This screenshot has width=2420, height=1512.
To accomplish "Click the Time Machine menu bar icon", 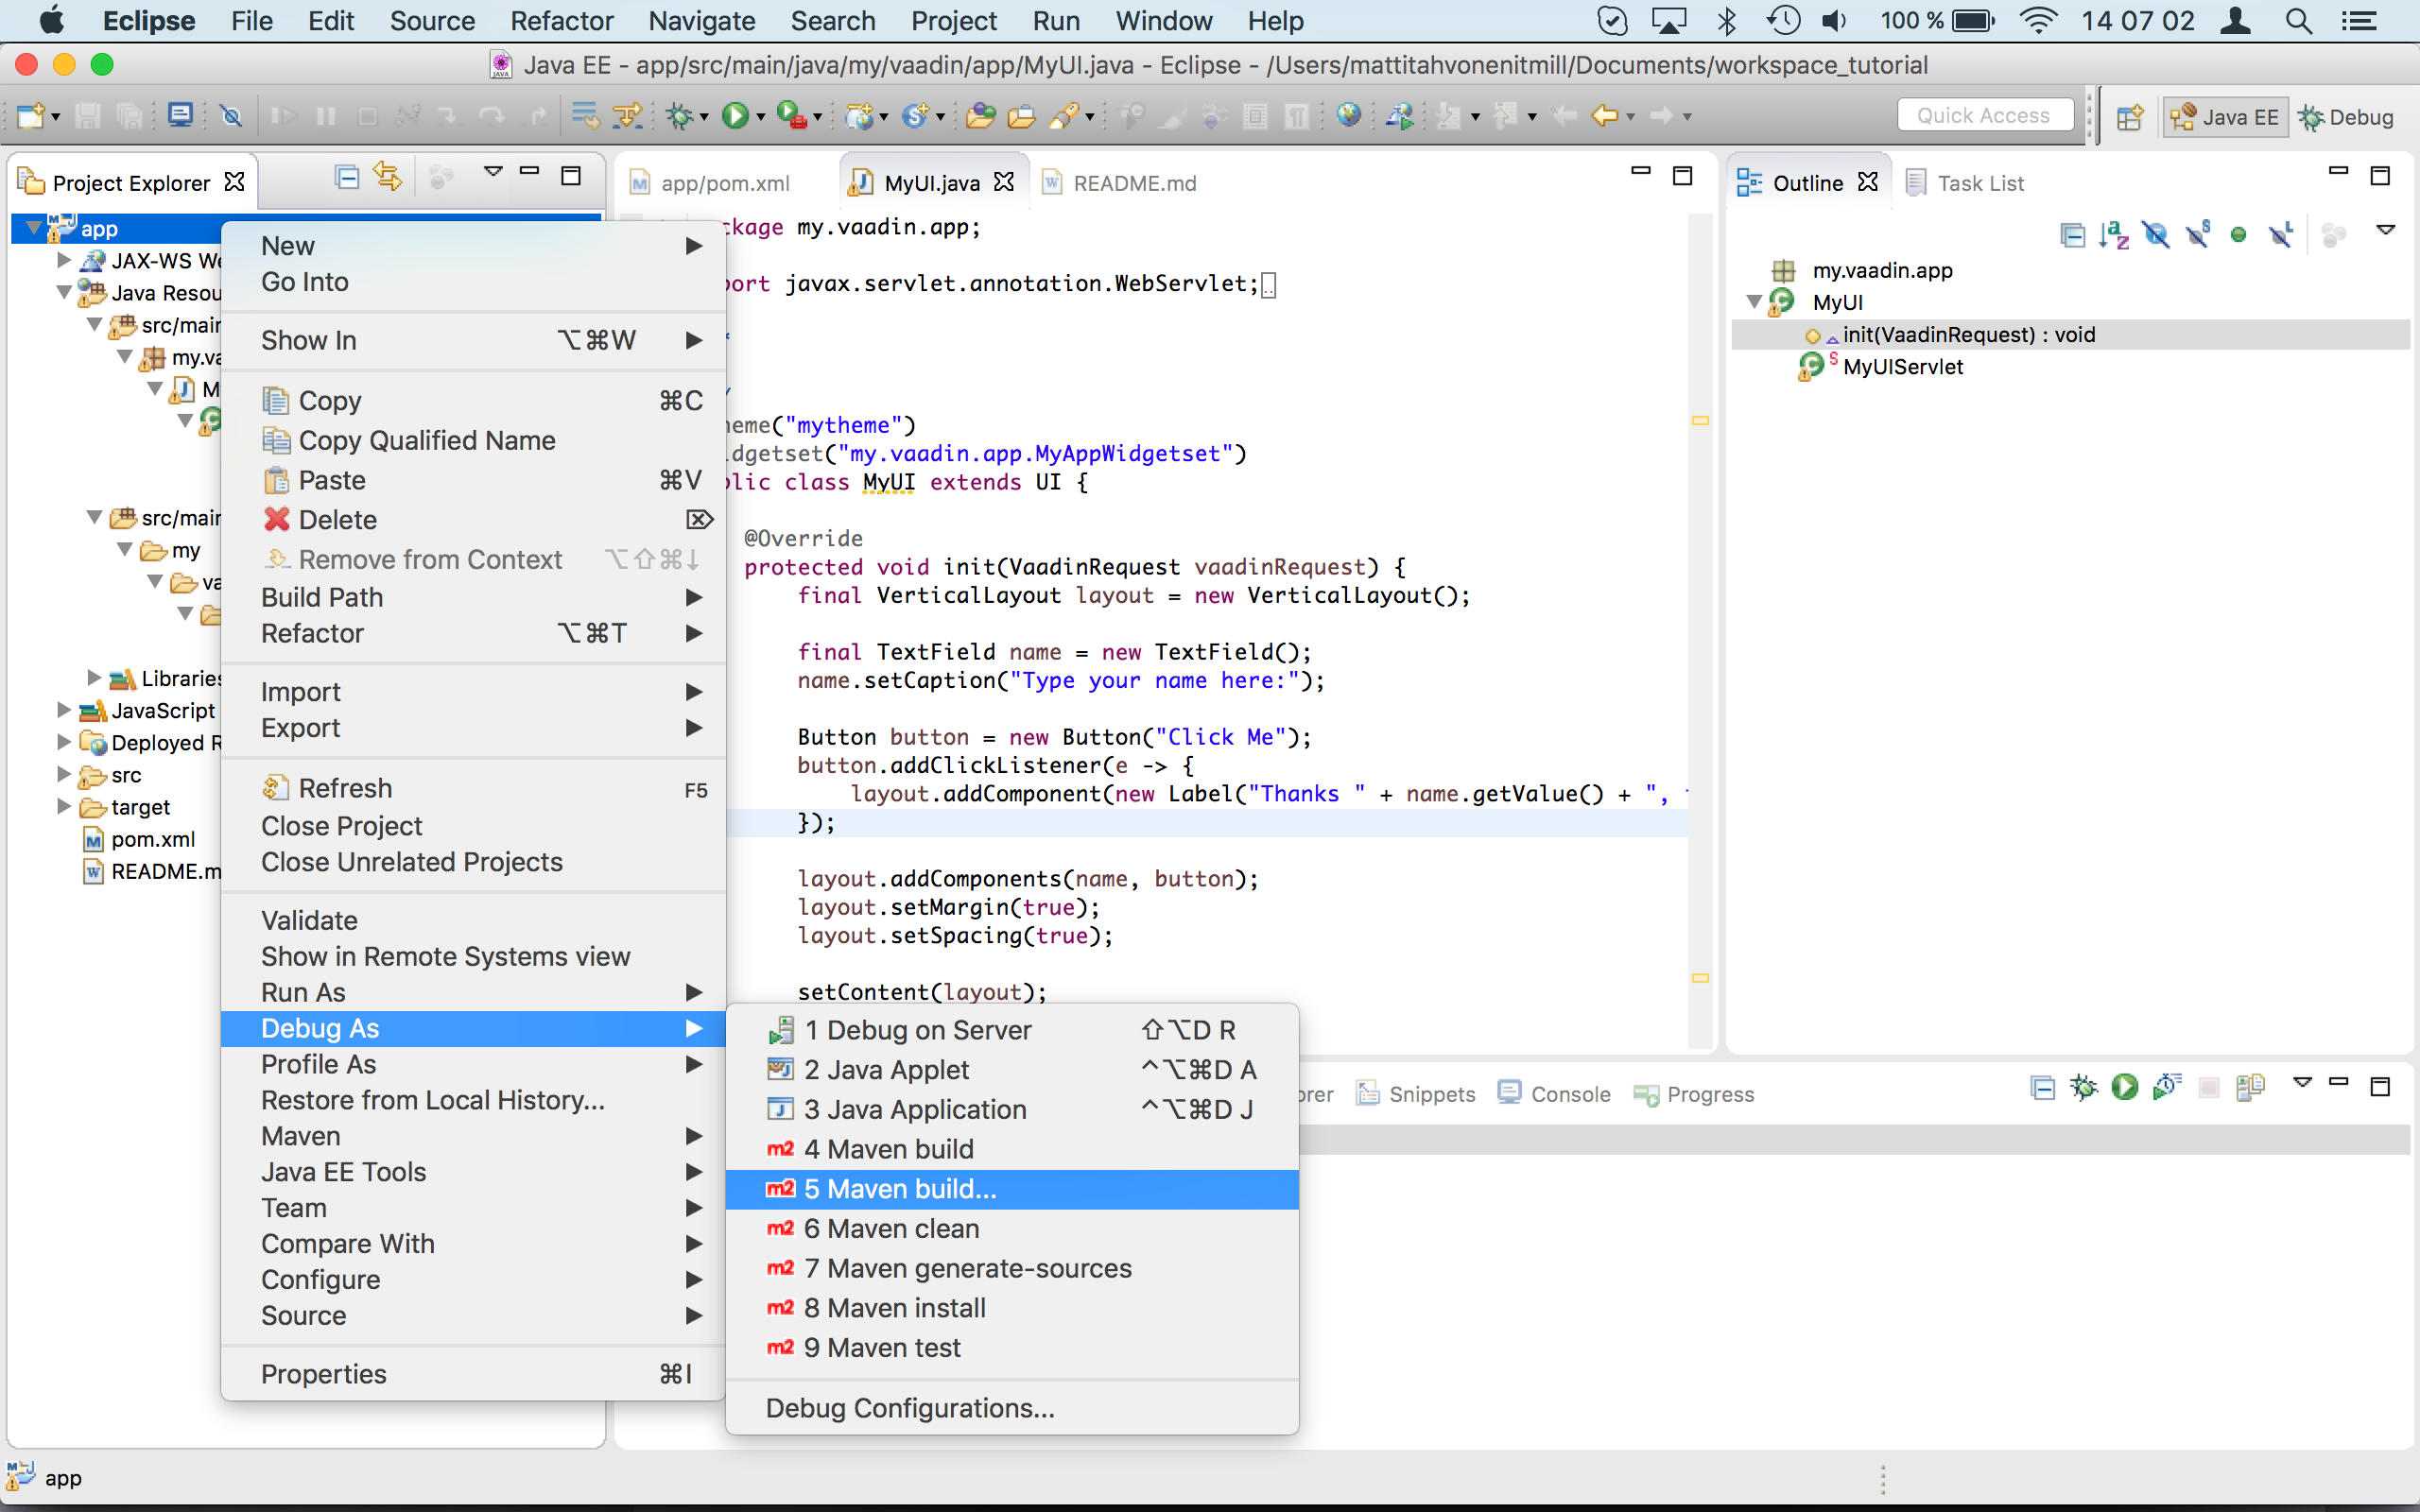I will 1783,21.
